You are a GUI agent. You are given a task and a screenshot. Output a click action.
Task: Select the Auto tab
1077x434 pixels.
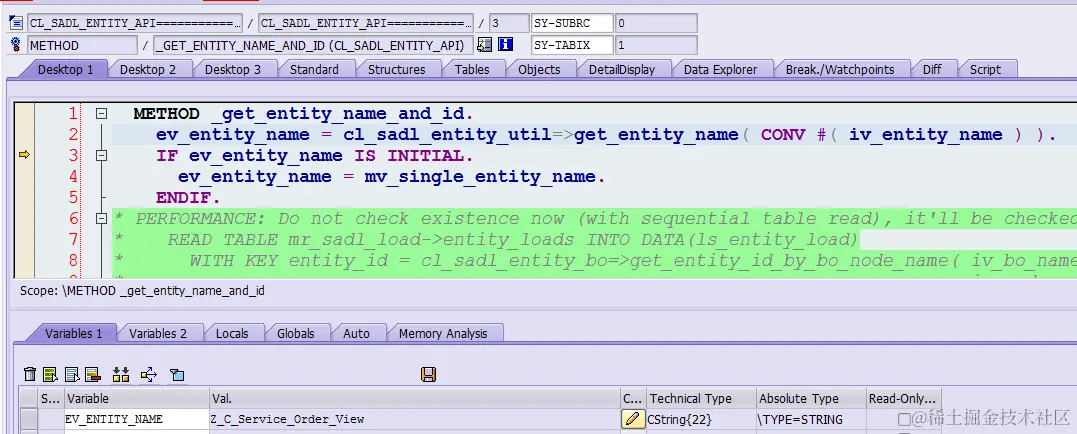tap(356, 333)
